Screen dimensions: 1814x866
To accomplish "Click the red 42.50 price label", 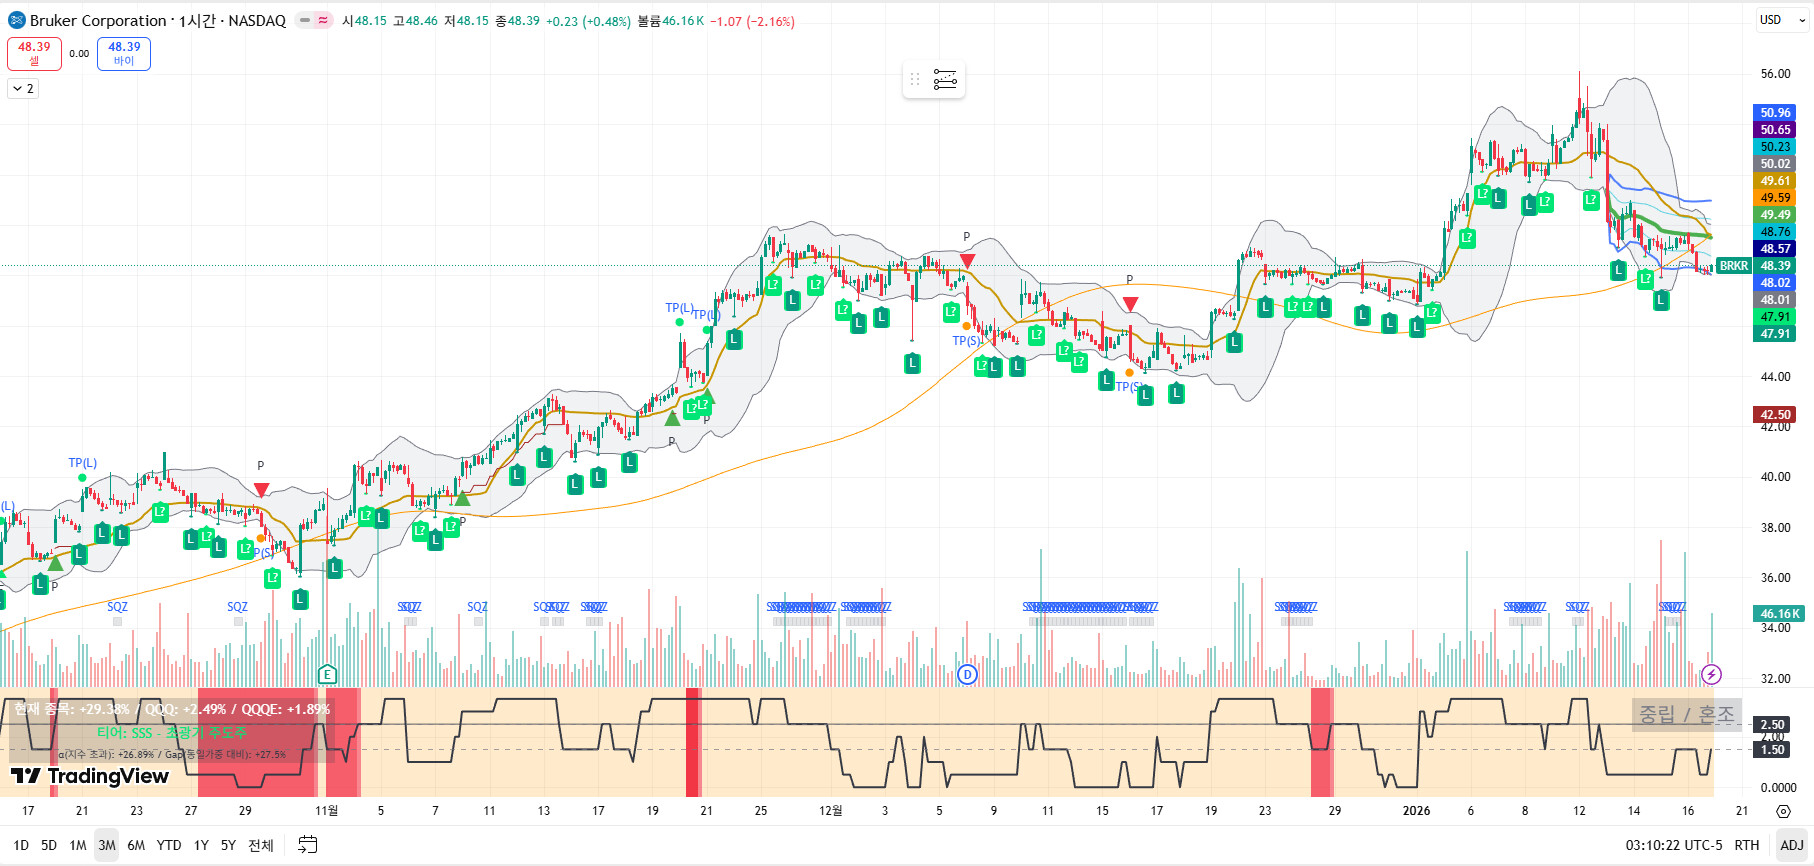I will pyautogui.click(x=1775, y=414).
